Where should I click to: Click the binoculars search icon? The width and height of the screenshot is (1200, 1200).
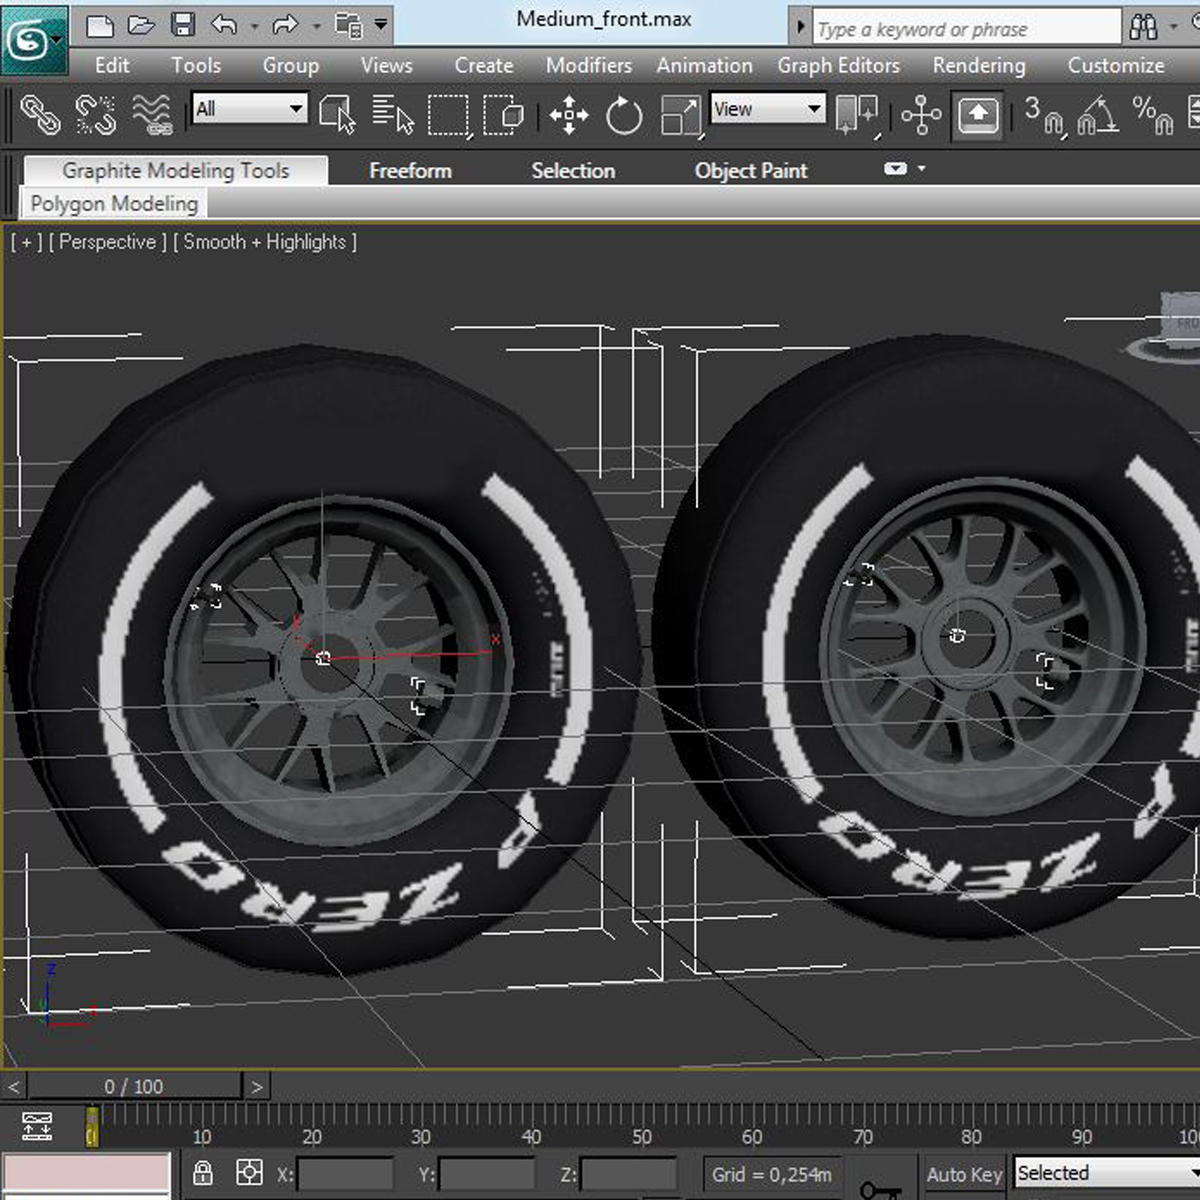tap(1143, 27)
